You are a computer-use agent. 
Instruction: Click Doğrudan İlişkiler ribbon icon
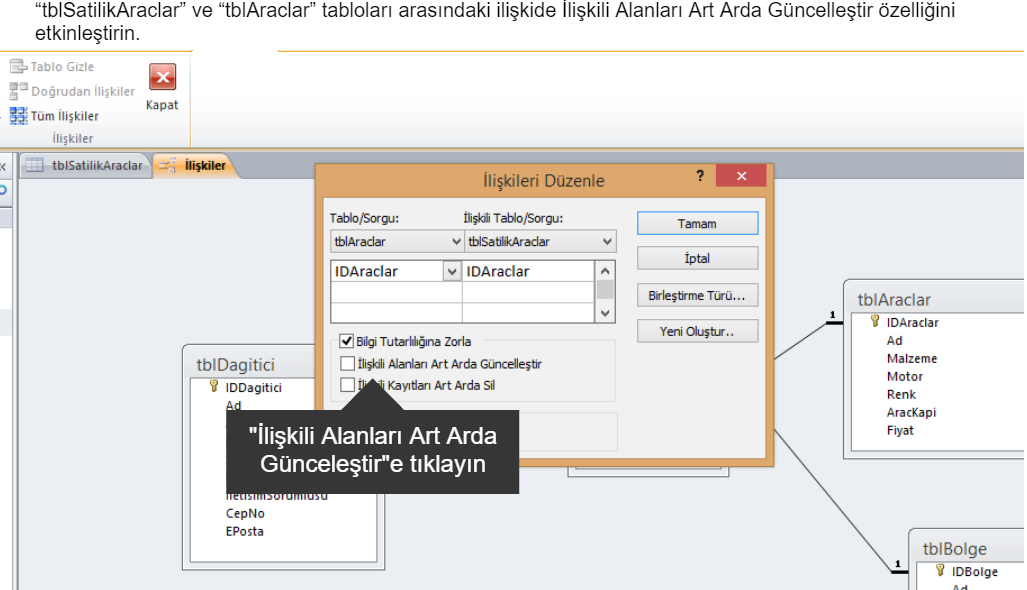18,91
